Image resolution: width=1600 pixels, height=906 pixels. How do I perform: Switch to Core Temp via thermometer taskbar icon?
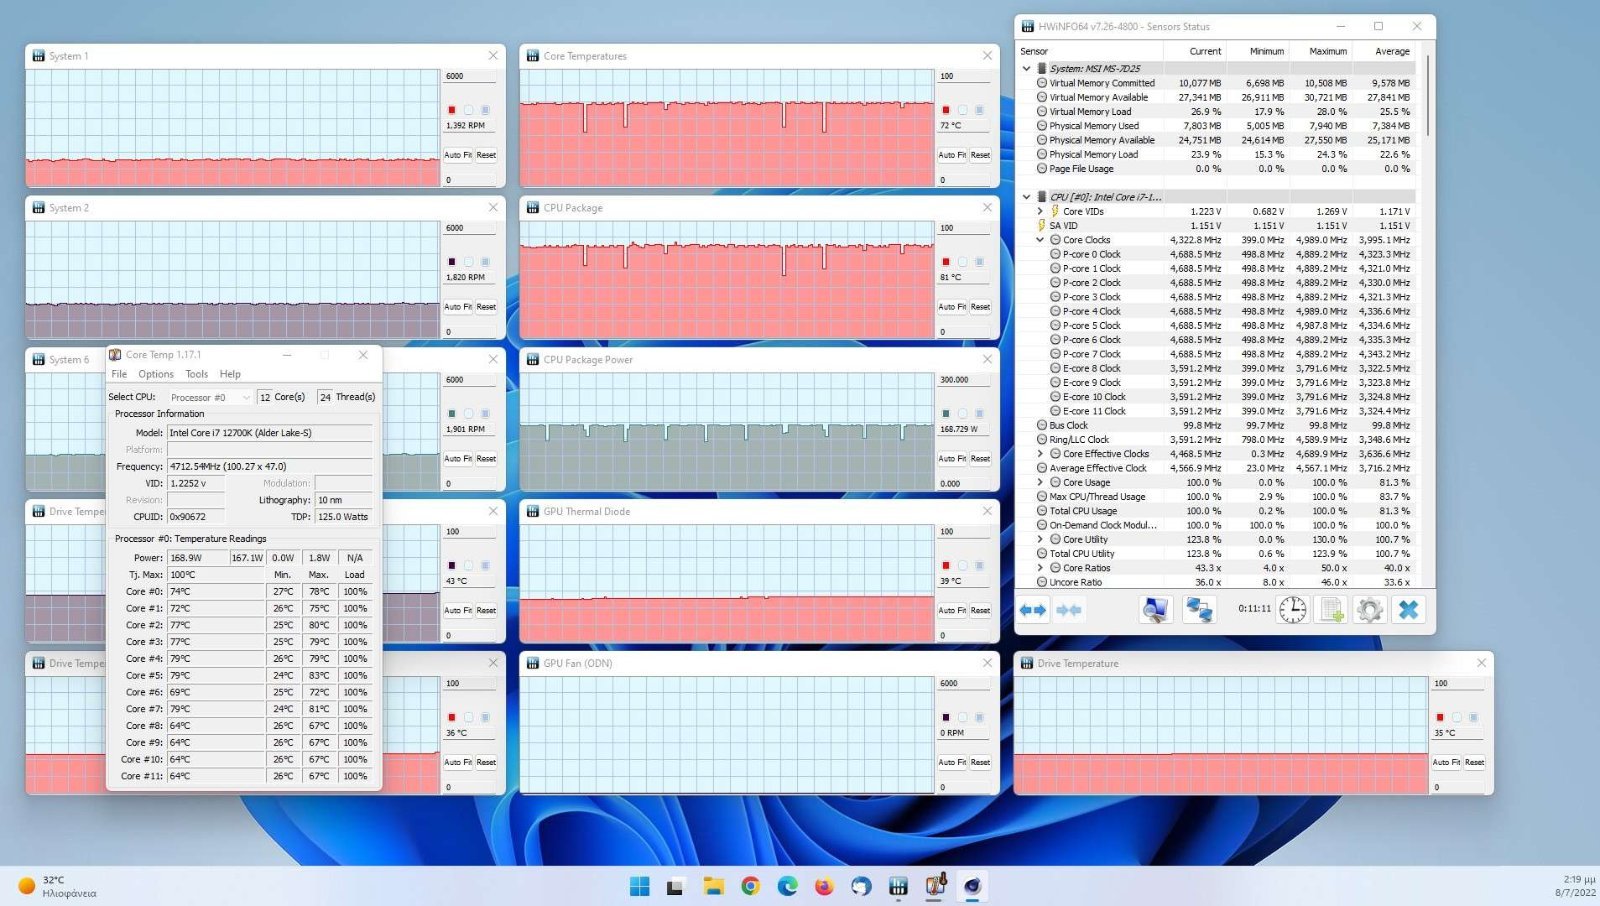[935, 886]
